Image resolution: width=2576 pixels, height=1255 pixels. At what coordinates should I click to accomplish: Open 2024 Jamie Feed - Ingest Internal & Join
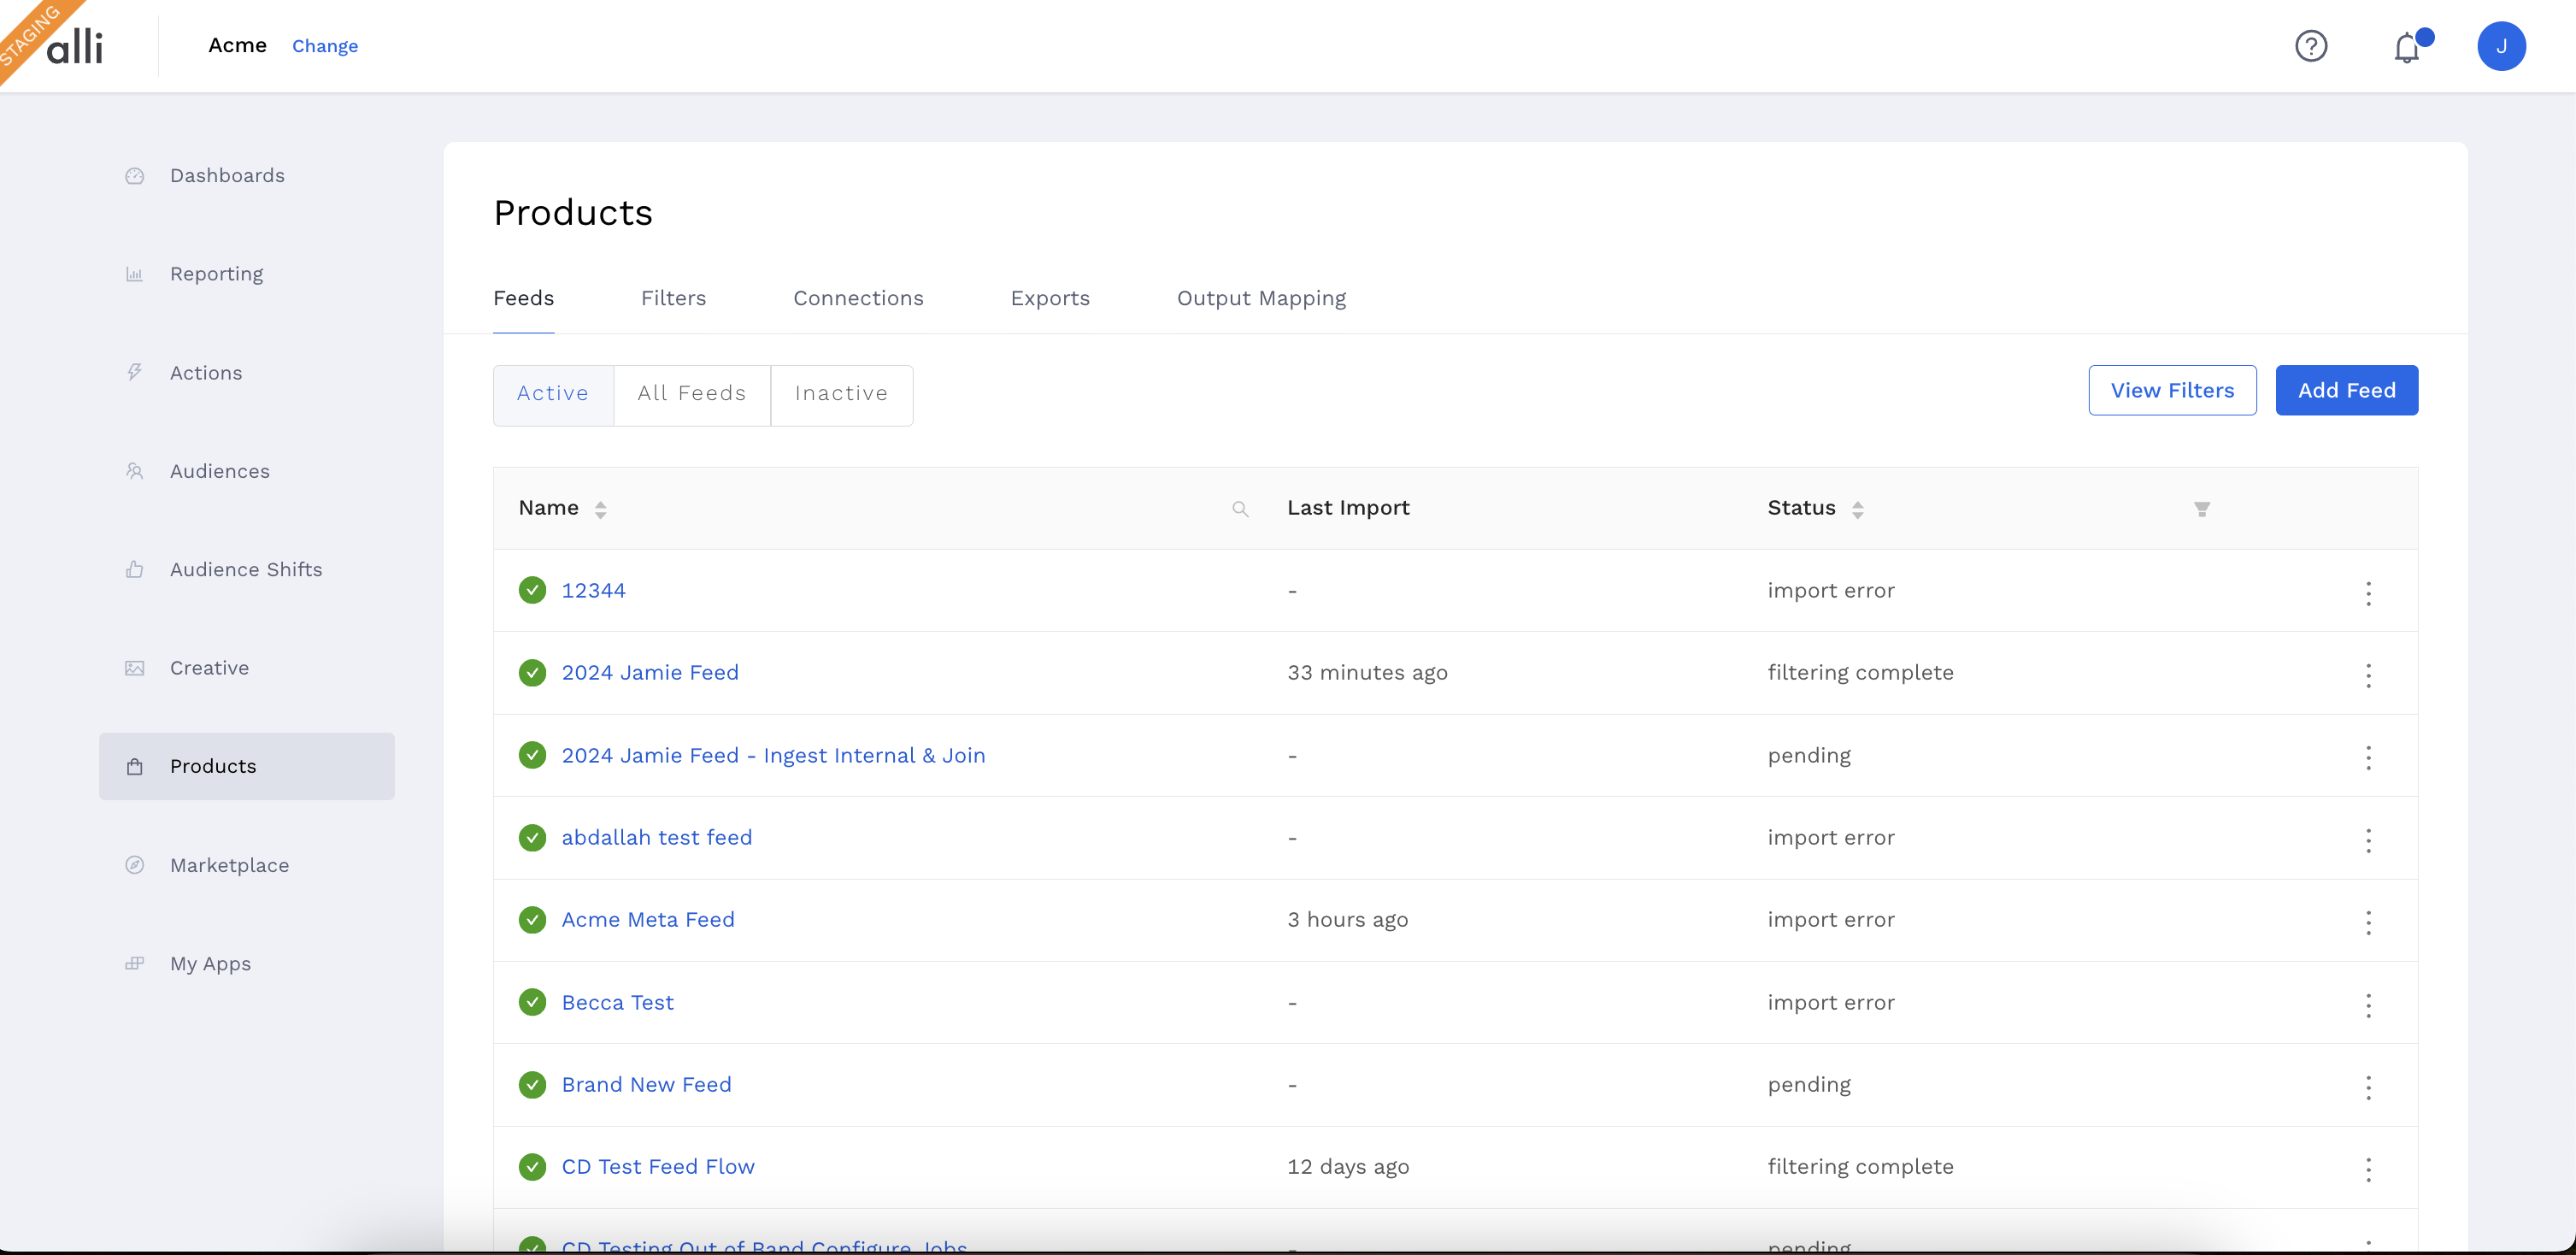coord(773,756)
